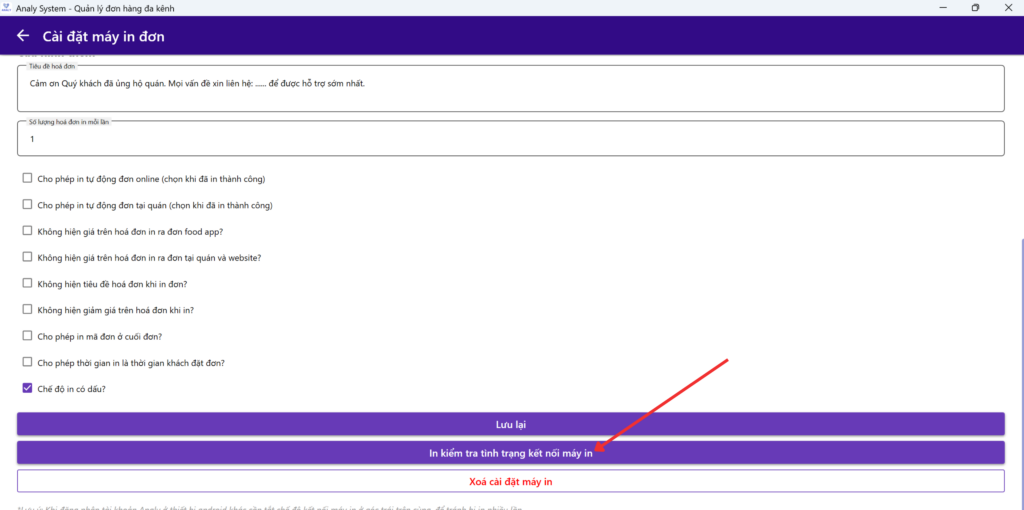Tick 'Không hiện giá' for tại quán và website

click(x=27, y=257)
